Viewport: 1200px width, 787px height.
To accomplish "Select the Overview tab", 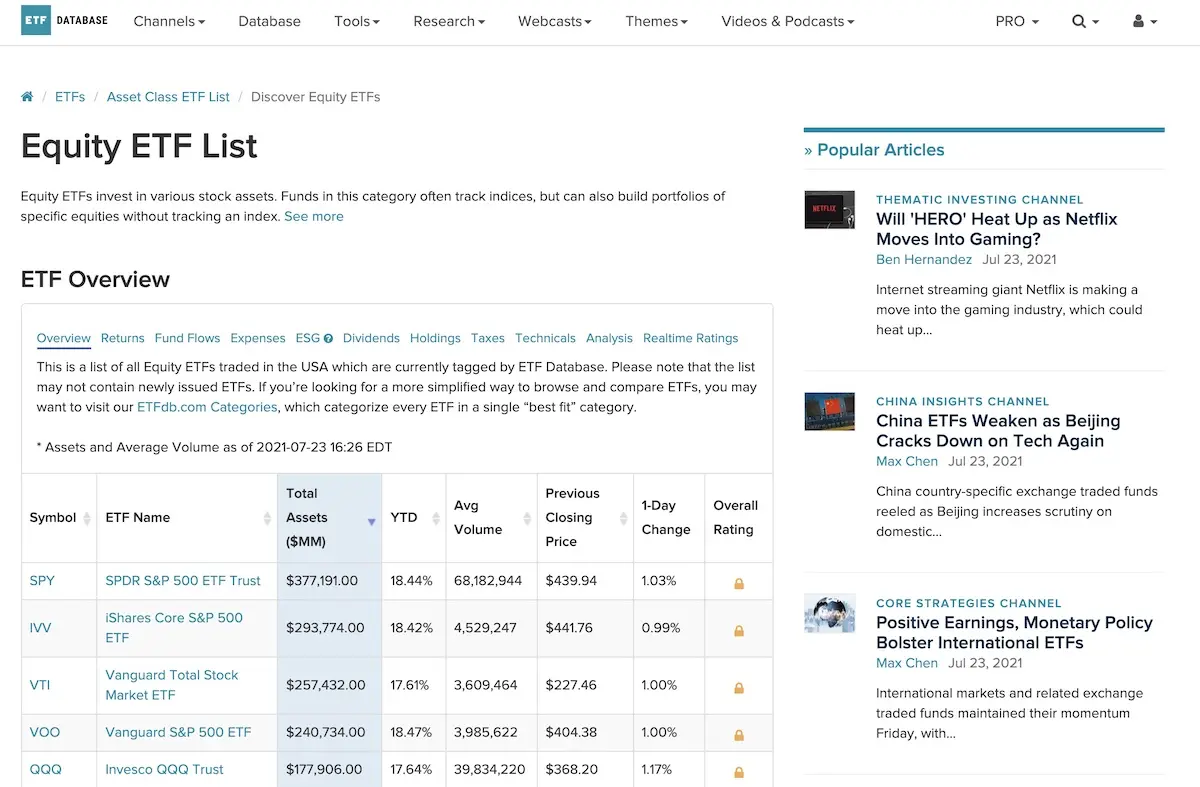I will click(x=64, y=338).
